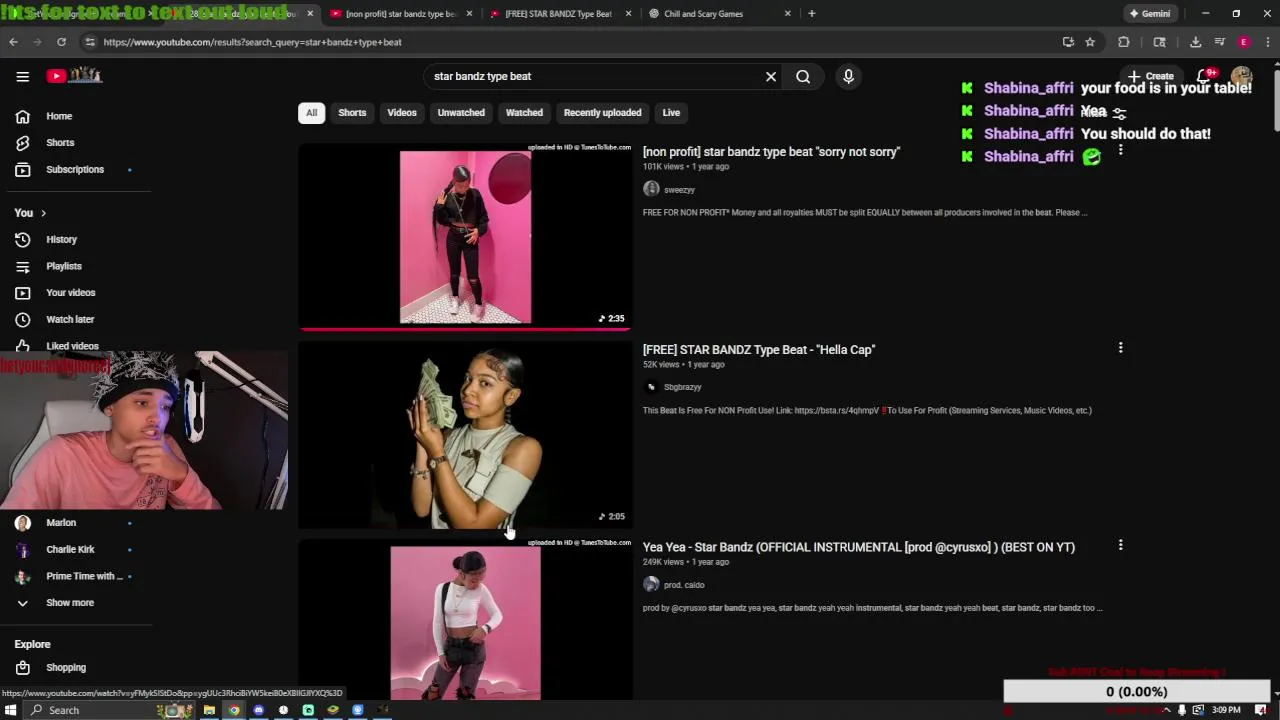Click the YouTube search input field
Viewport: 1280px width, 720px height.
(x=595, y=76)
